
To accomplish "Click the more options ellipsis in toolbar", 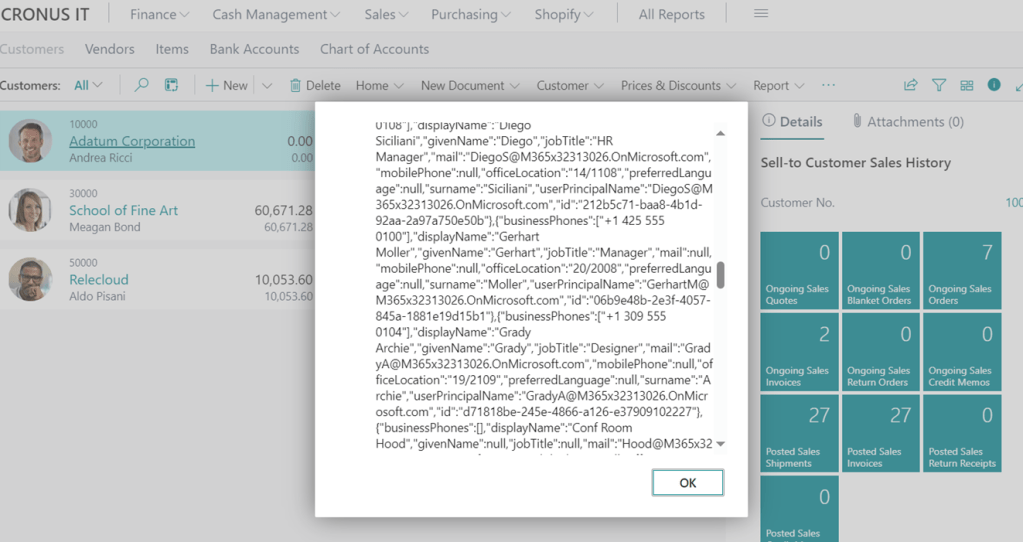I will click(828, 86).
